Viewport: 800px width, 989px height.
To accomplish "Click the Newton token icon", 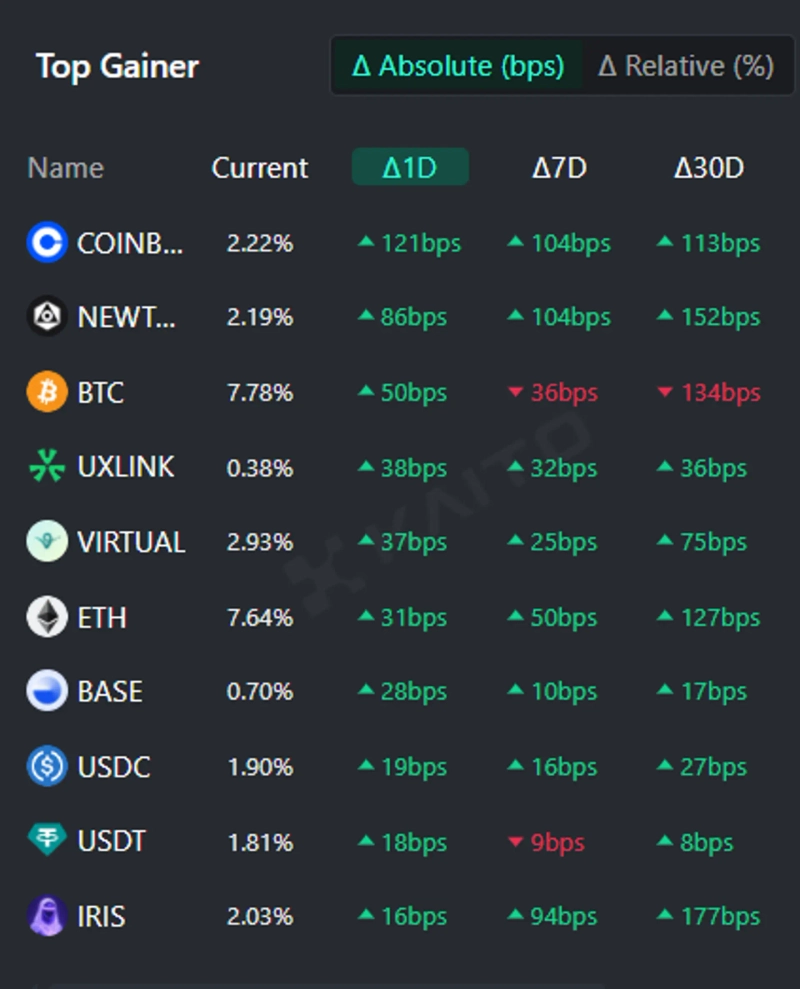I will click(x=47, y=317).
